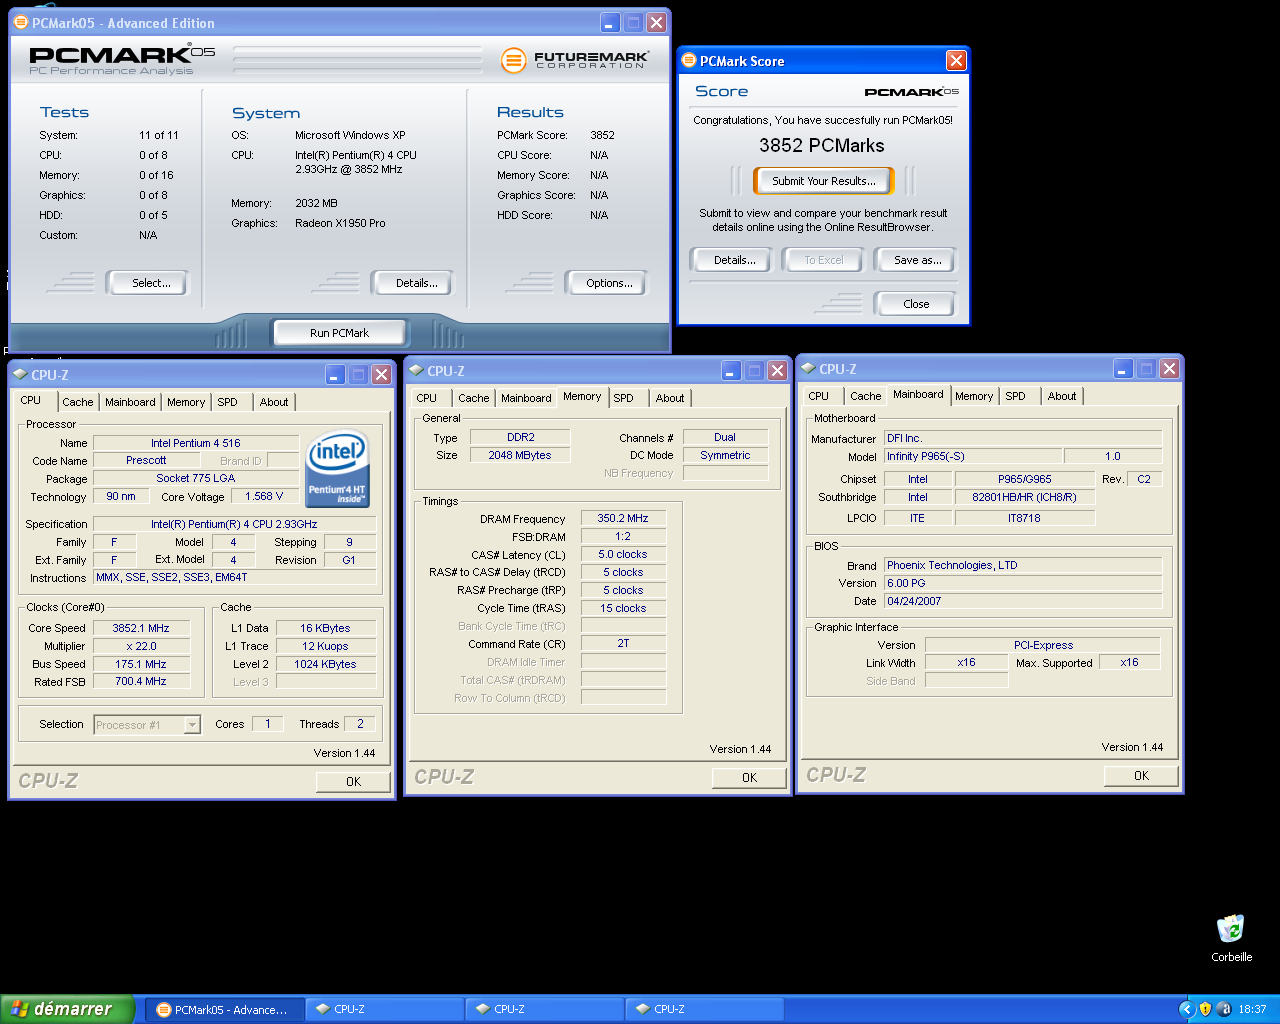Click the 18:37 clock in system tray

coord(1252,1009)
